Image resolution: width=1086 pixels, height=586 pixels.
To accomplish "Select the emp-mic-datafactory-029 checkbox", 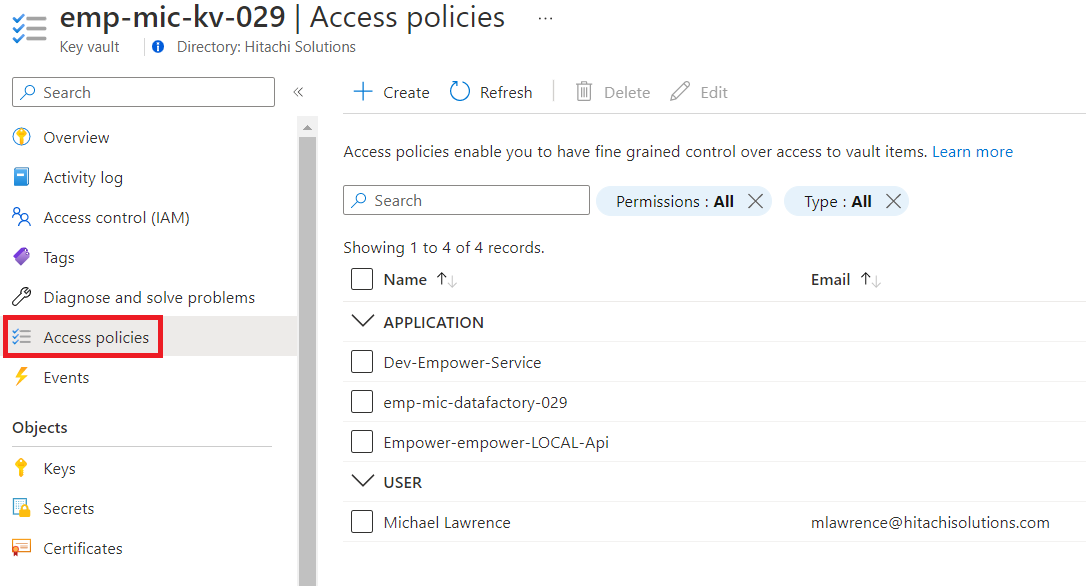I will [x=362, y=402].
